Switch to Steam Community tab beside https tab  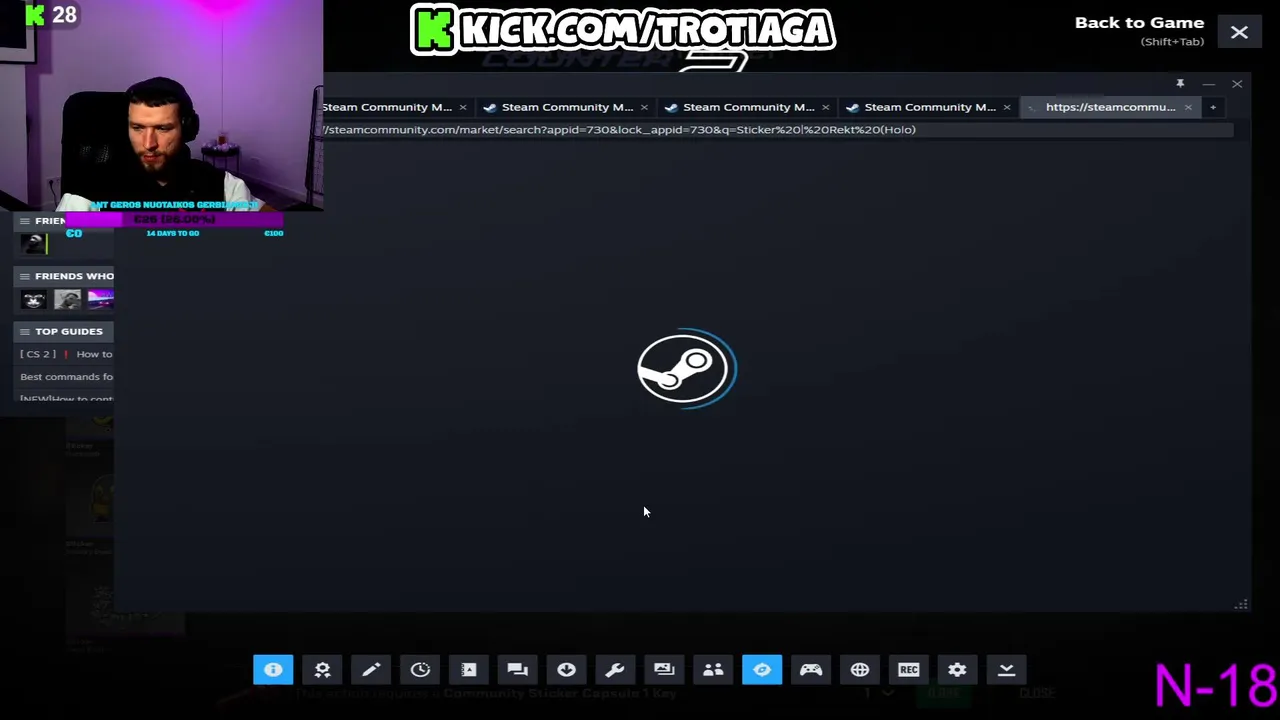pos(929,107)
